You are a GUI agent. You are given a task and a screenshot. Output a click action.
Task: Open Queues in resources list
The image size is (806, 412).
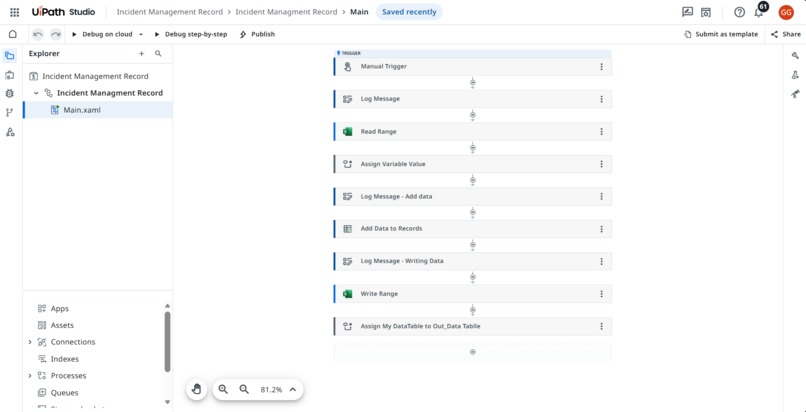pyautogui.click(x=64, y=393)
